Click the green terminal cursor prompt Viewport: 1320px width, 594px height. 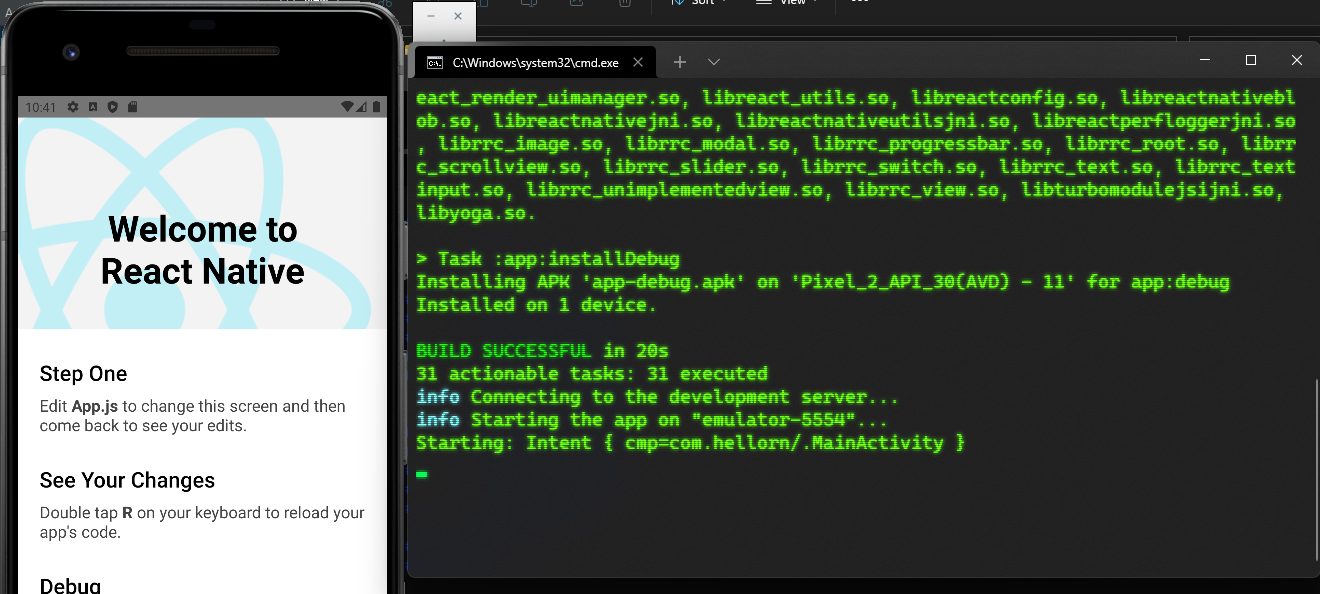click(x=422, y=473)
